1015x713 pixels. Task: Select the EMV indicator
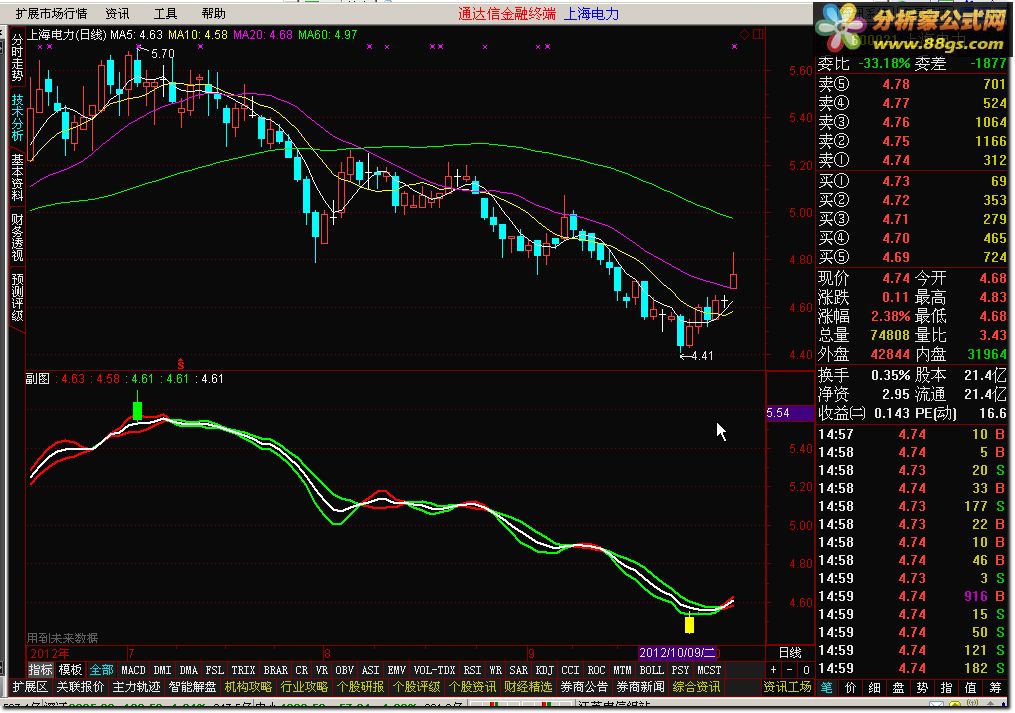396,670
